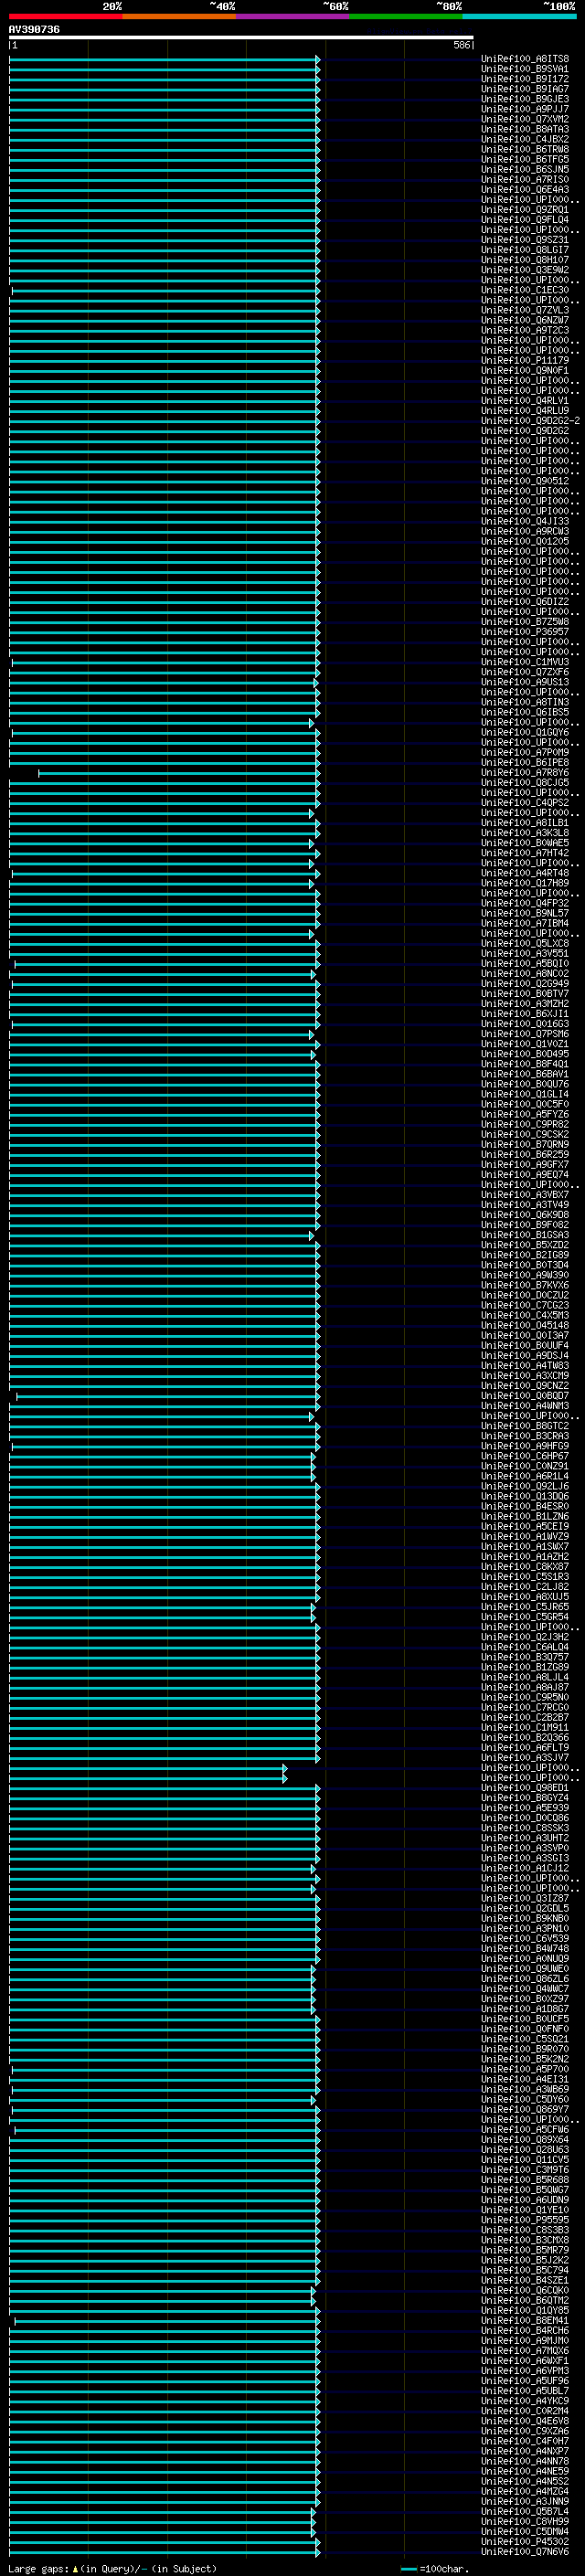
Task: Select label UniRef100_Q1V0Z1
Action: click(x=525, y=1044)
